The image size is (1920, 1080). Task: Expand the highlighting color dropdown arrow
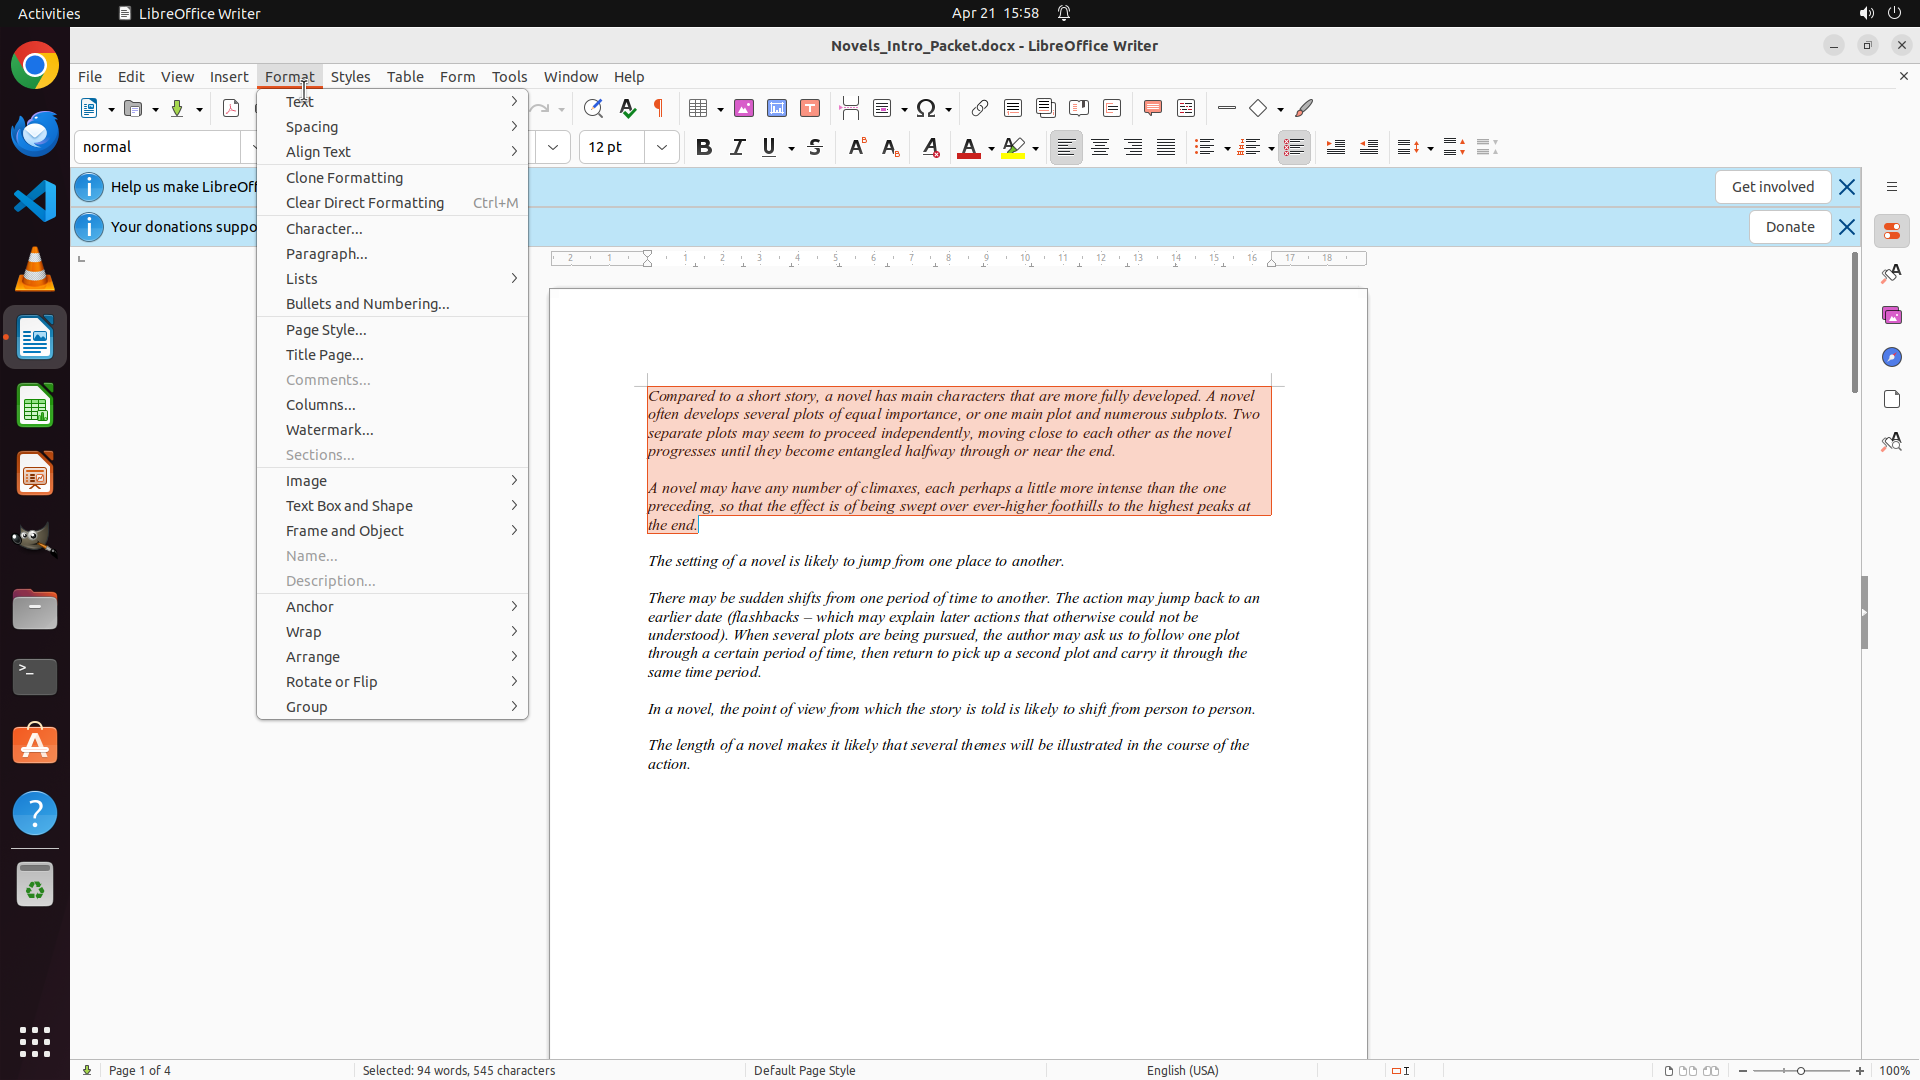coord(1036,148)
